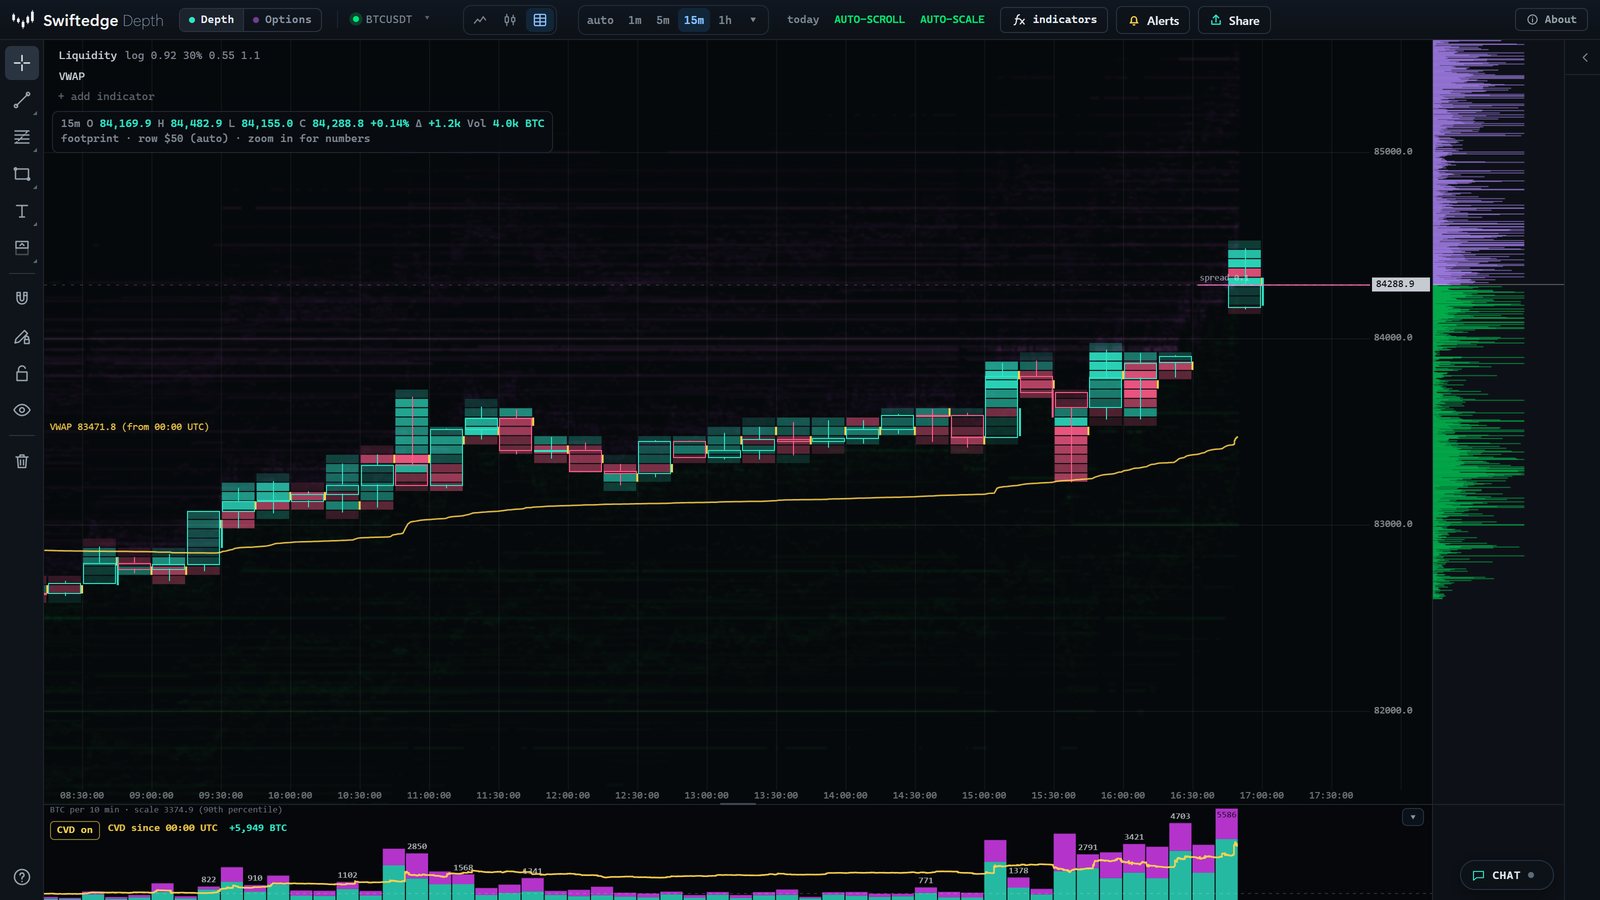Toggle visibility of drawings eye icon
Viewport: 1600px width, 900px height.
pyautogui.click(x=22, y=410)
